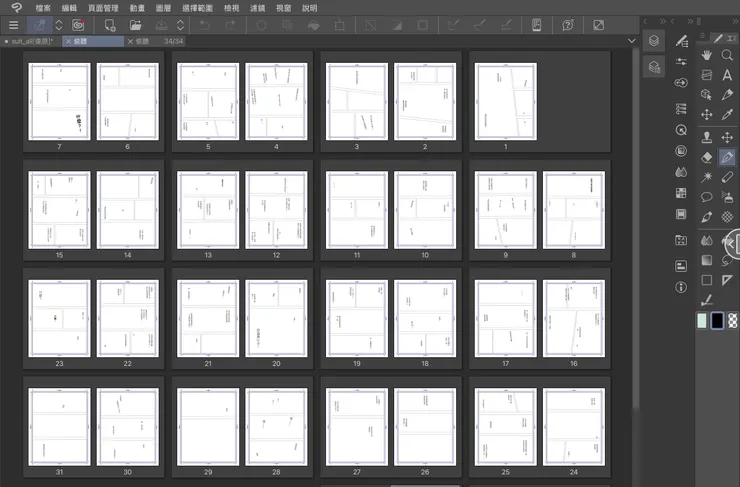
Task: Open the Tool property sliders panel icon
Action: (x=681, y=62)
